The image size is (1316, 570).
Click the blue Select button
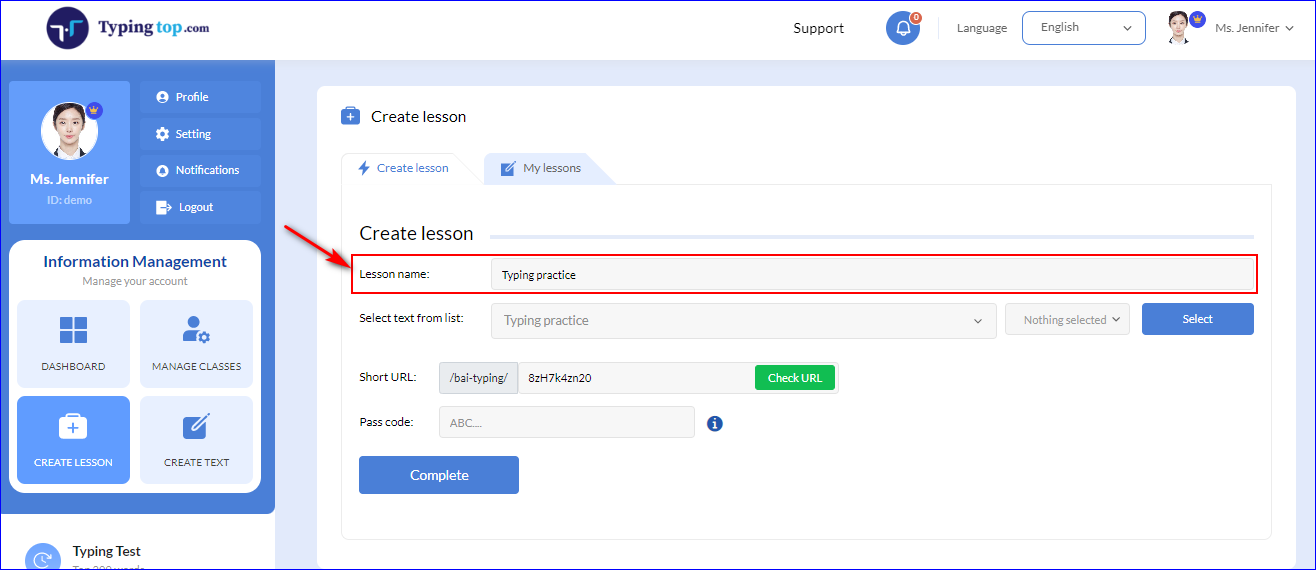[1197, 319]
